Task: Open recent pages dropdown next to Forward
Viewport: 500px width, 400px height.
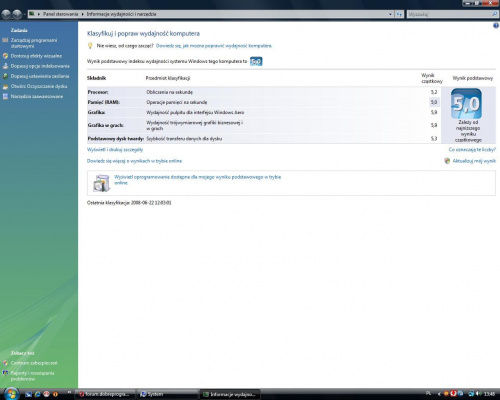Action: tap(25, 14)
